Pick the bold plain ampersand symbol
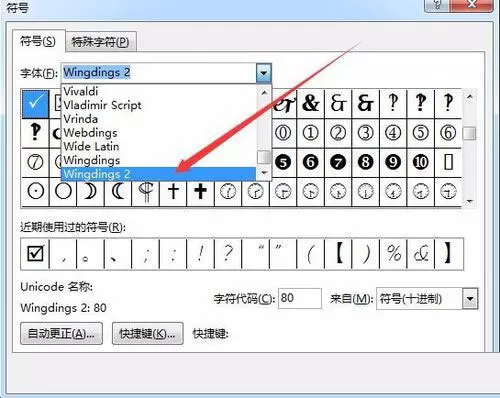The height and width of the screenshot is (398, 500). coord(310,103)
